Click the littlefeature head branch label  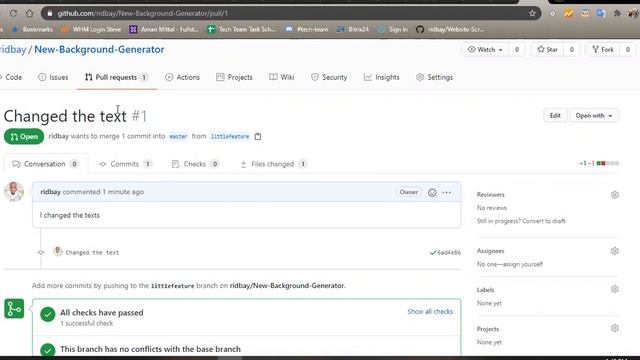[x=230, y=136]
